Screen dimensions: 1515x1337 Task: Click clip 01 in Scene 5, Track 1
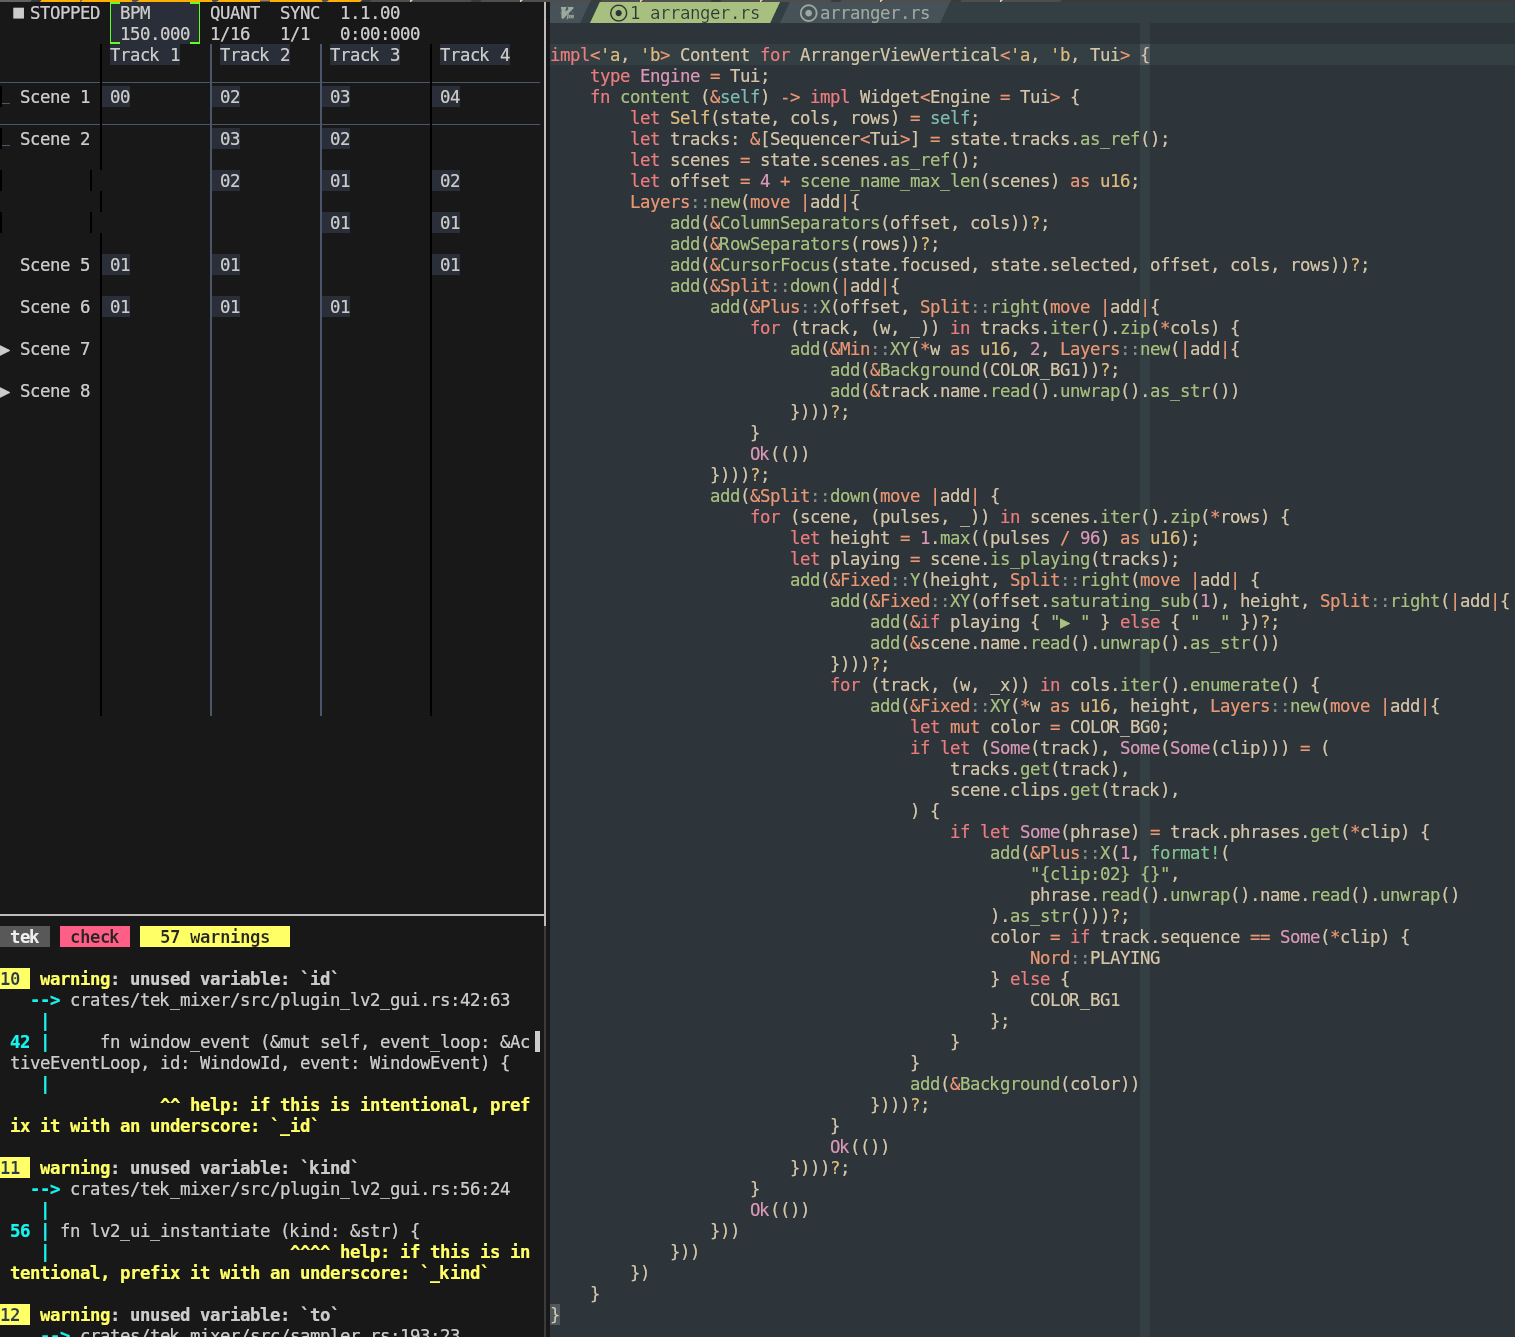coord(120,265)
